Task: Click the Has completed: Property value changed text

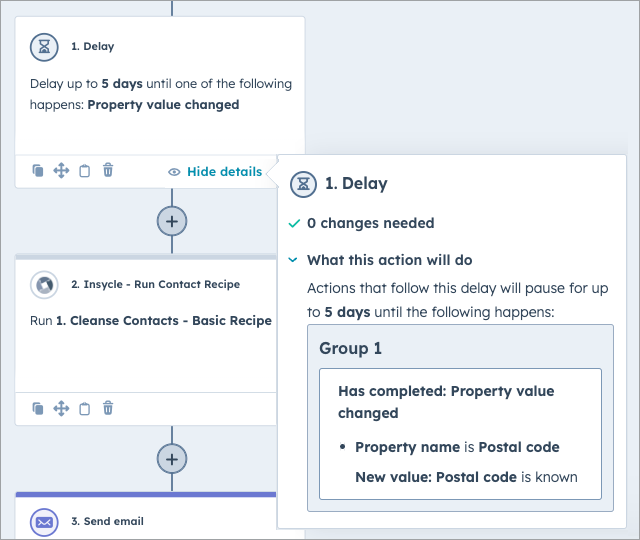Action: pos(446,402)
